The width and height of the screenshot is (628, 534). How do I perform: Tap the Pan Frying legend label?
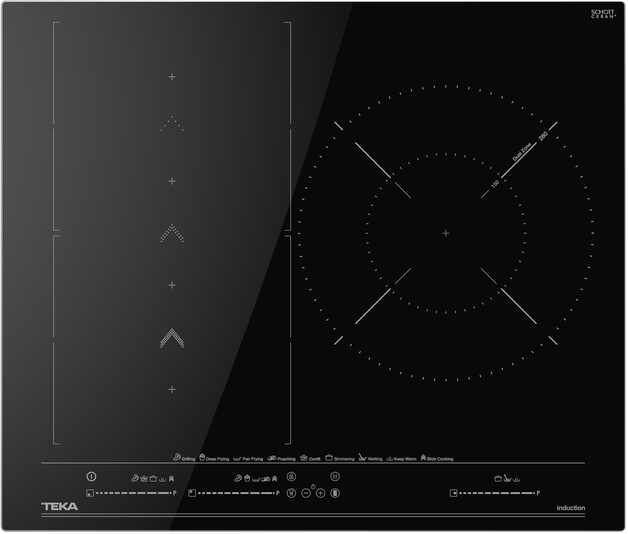coord(253,459)
